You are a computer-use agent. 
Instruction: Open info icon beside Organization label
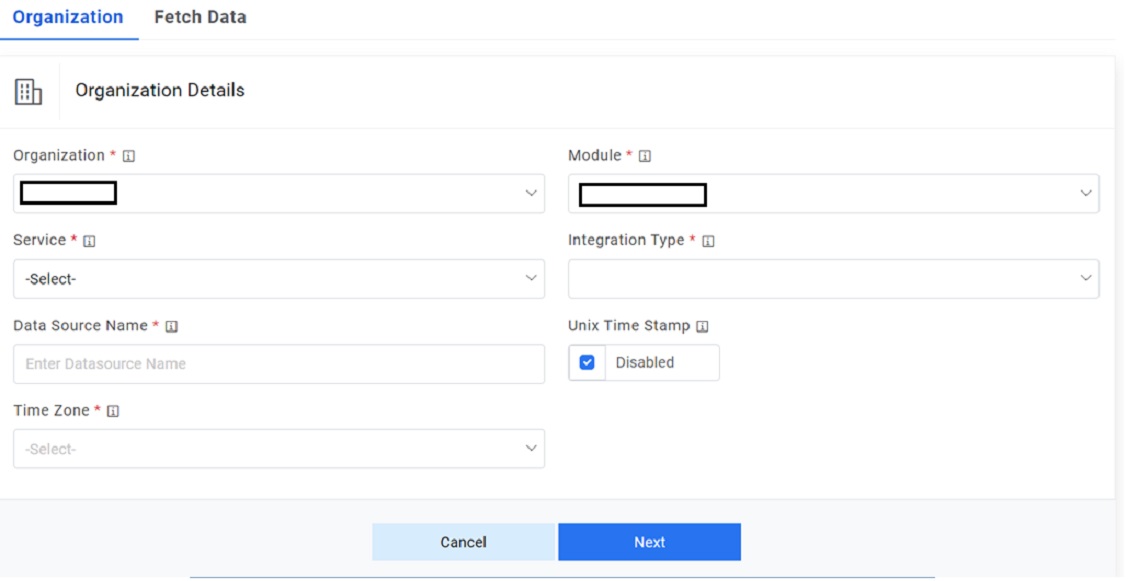[x=129, y=156]
